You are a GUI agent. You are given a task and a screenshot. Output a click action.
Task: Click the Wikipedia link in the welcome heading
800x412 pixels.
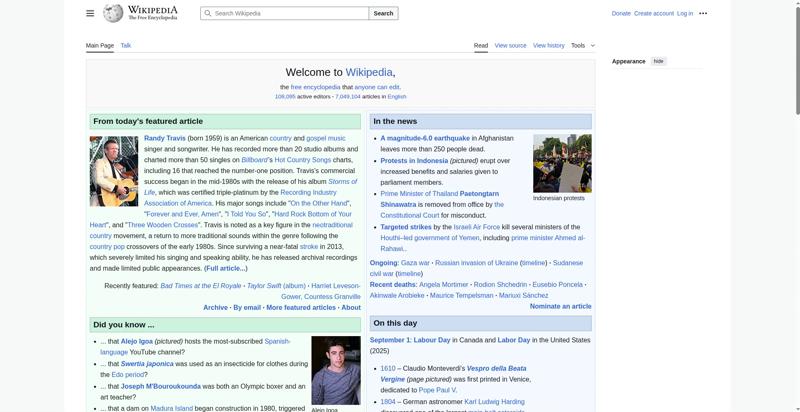point(369,72)
